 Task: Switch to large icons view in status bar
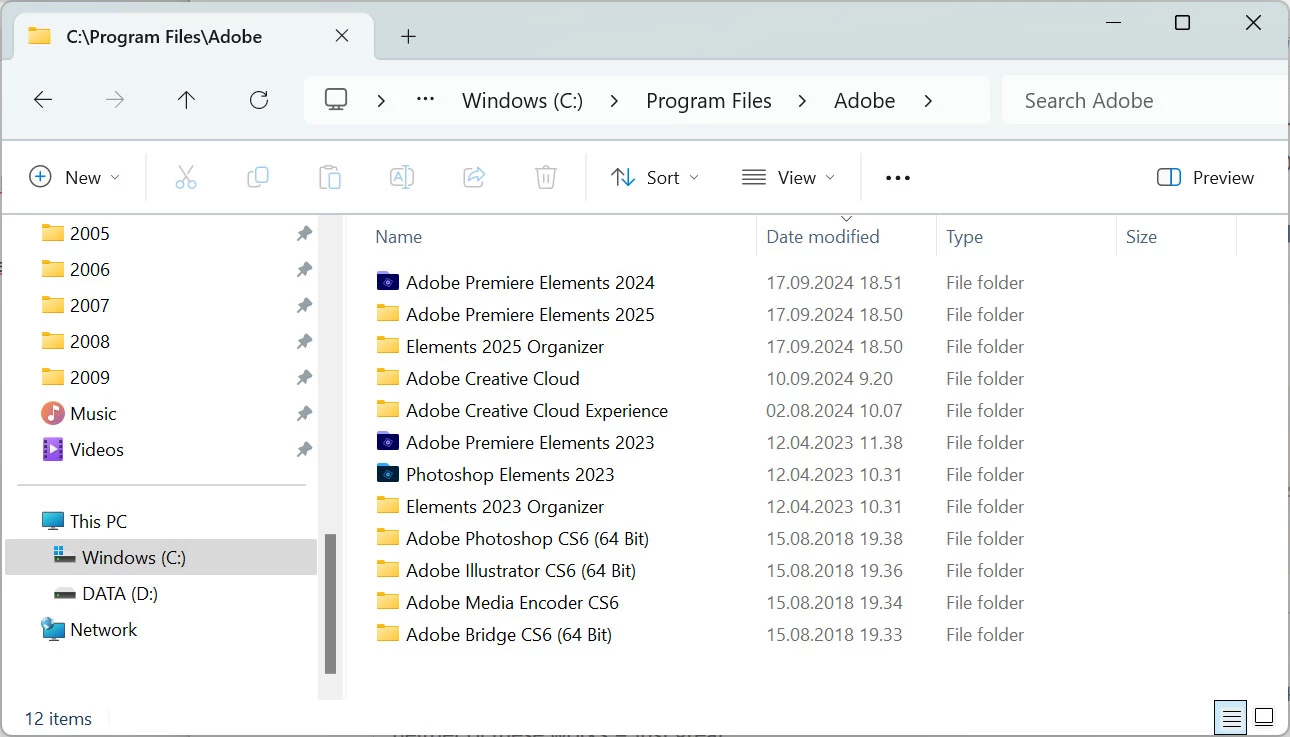pos(1264,717)
